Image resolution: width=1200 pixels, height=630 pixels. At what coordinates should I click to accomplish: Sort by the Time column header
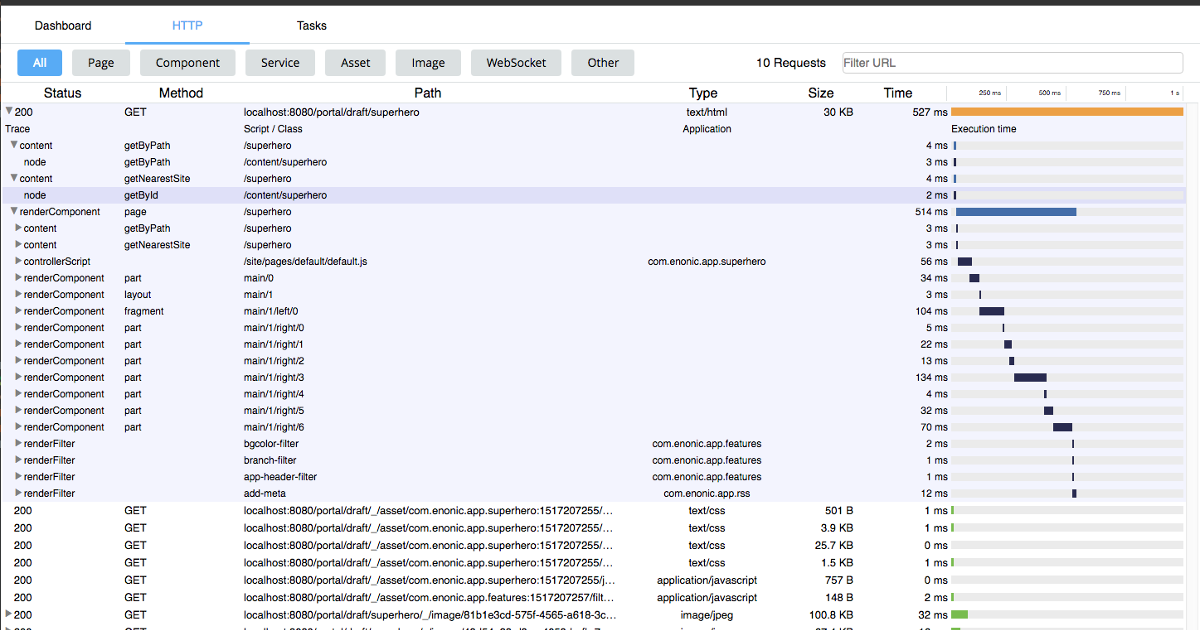point(898,93)
